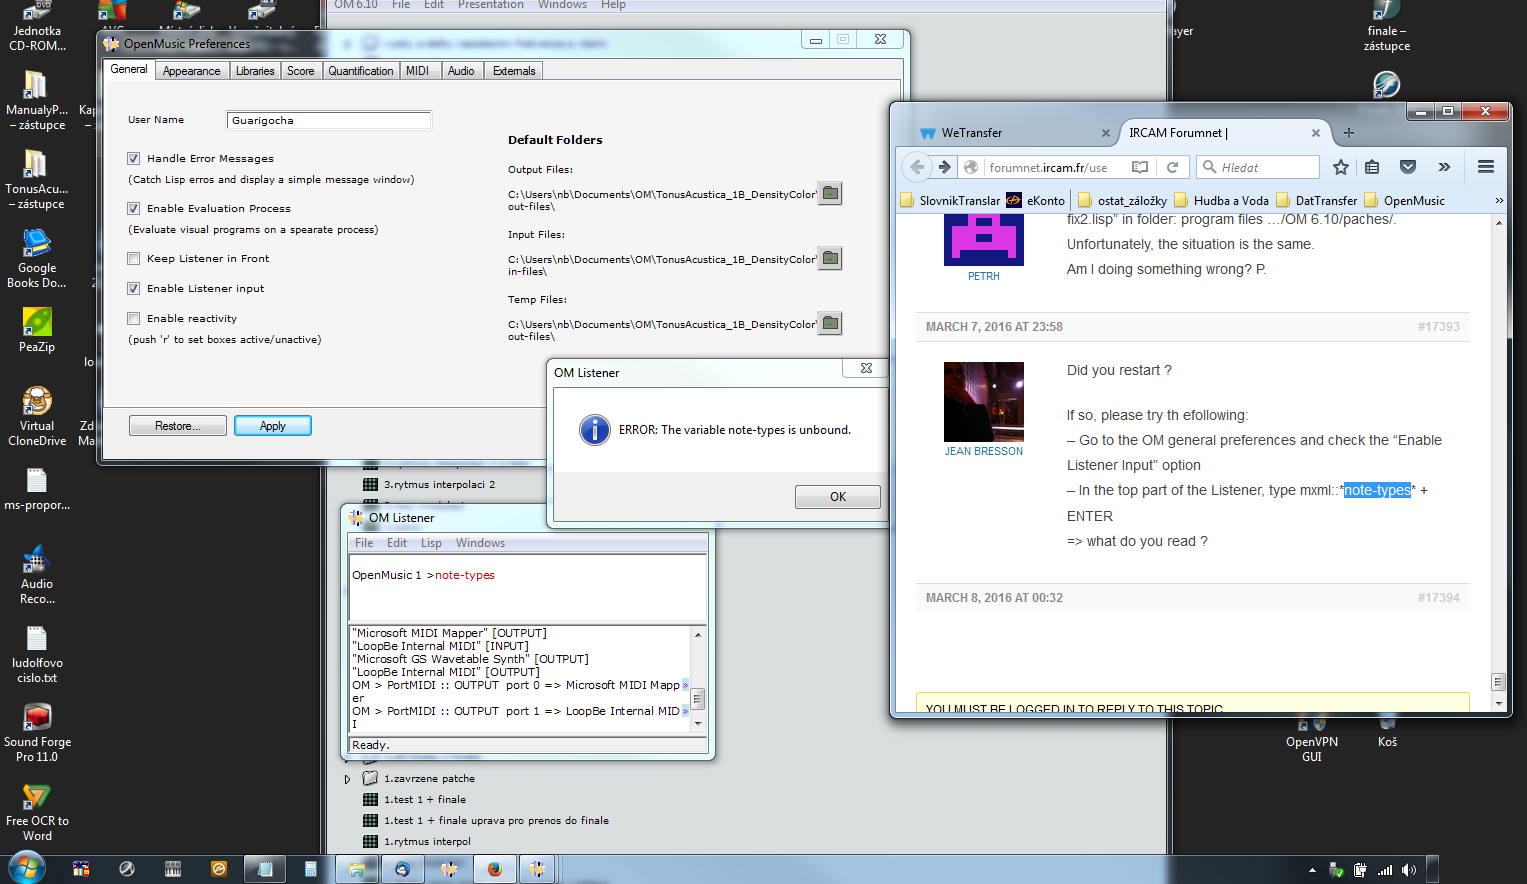Uncheck Handle Error Messages

[133, 158]
